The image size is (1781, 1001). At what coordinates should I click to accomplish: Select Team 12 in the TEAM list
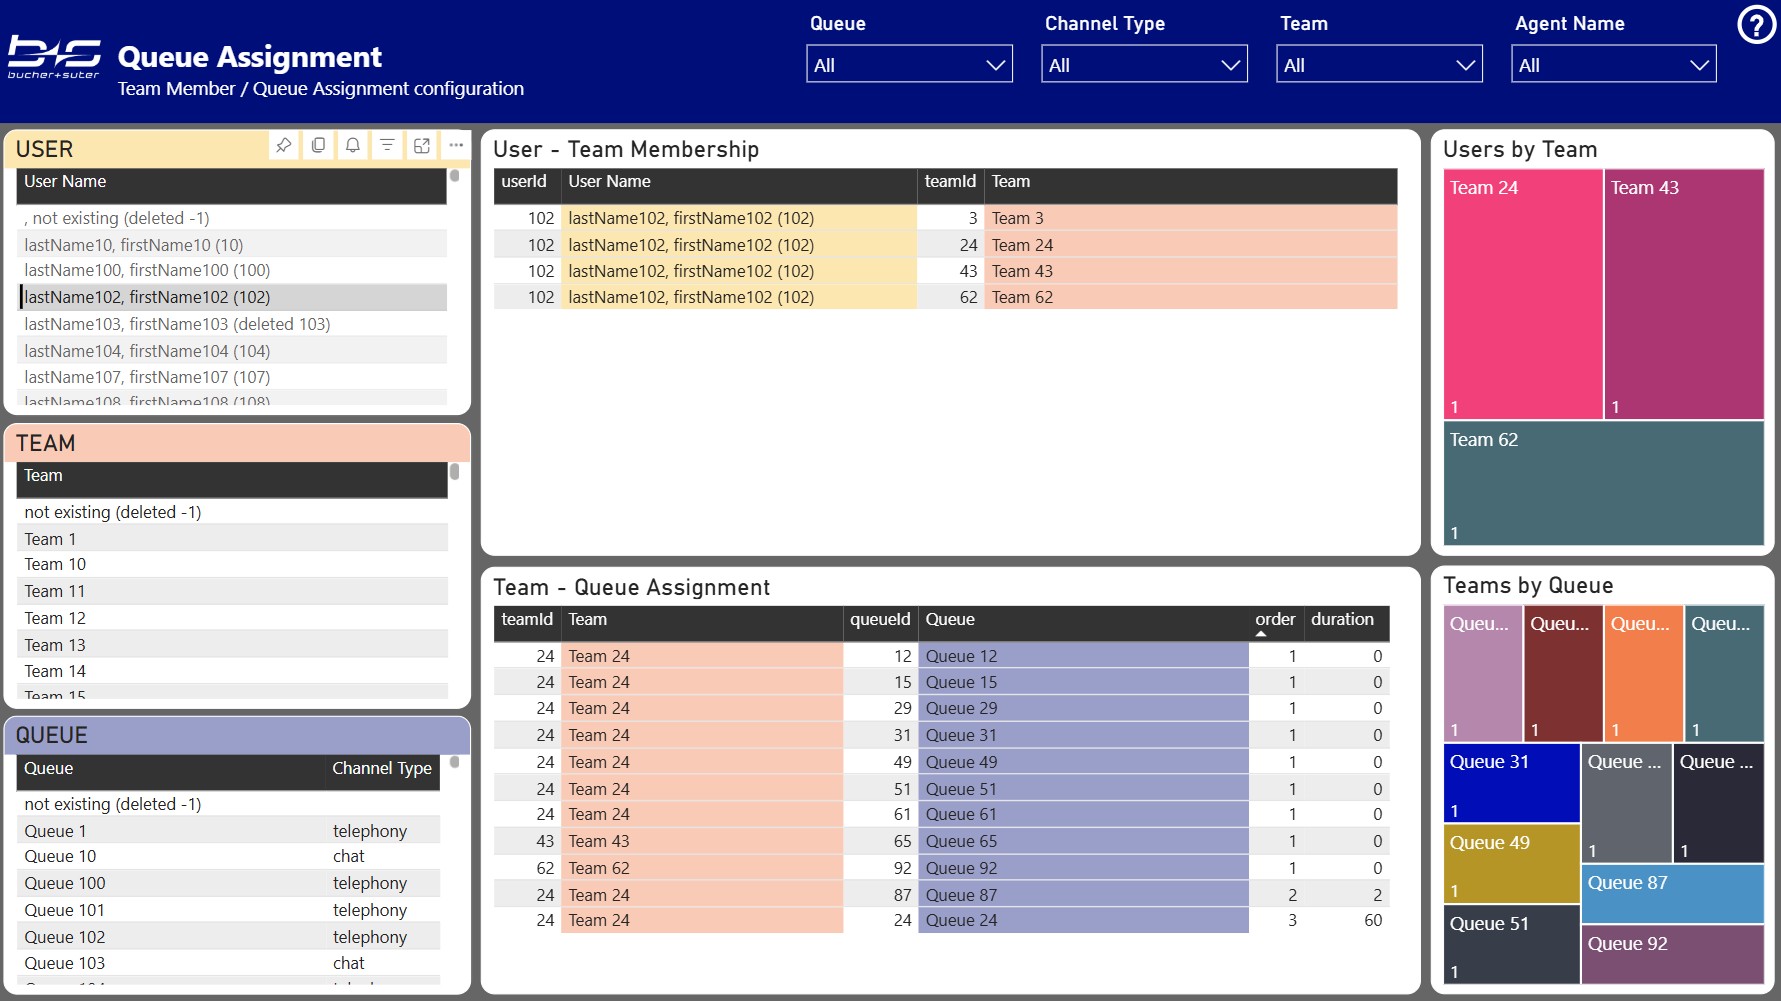click(55, 618)
